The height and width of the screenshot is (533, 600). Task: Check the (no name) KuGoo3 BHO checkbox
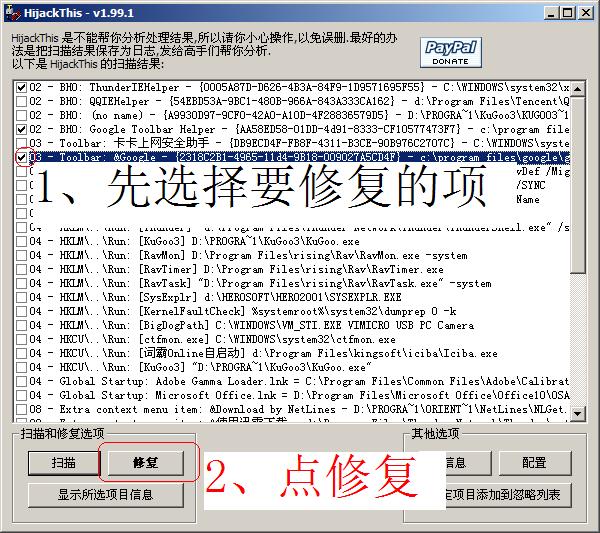[21, 115]
